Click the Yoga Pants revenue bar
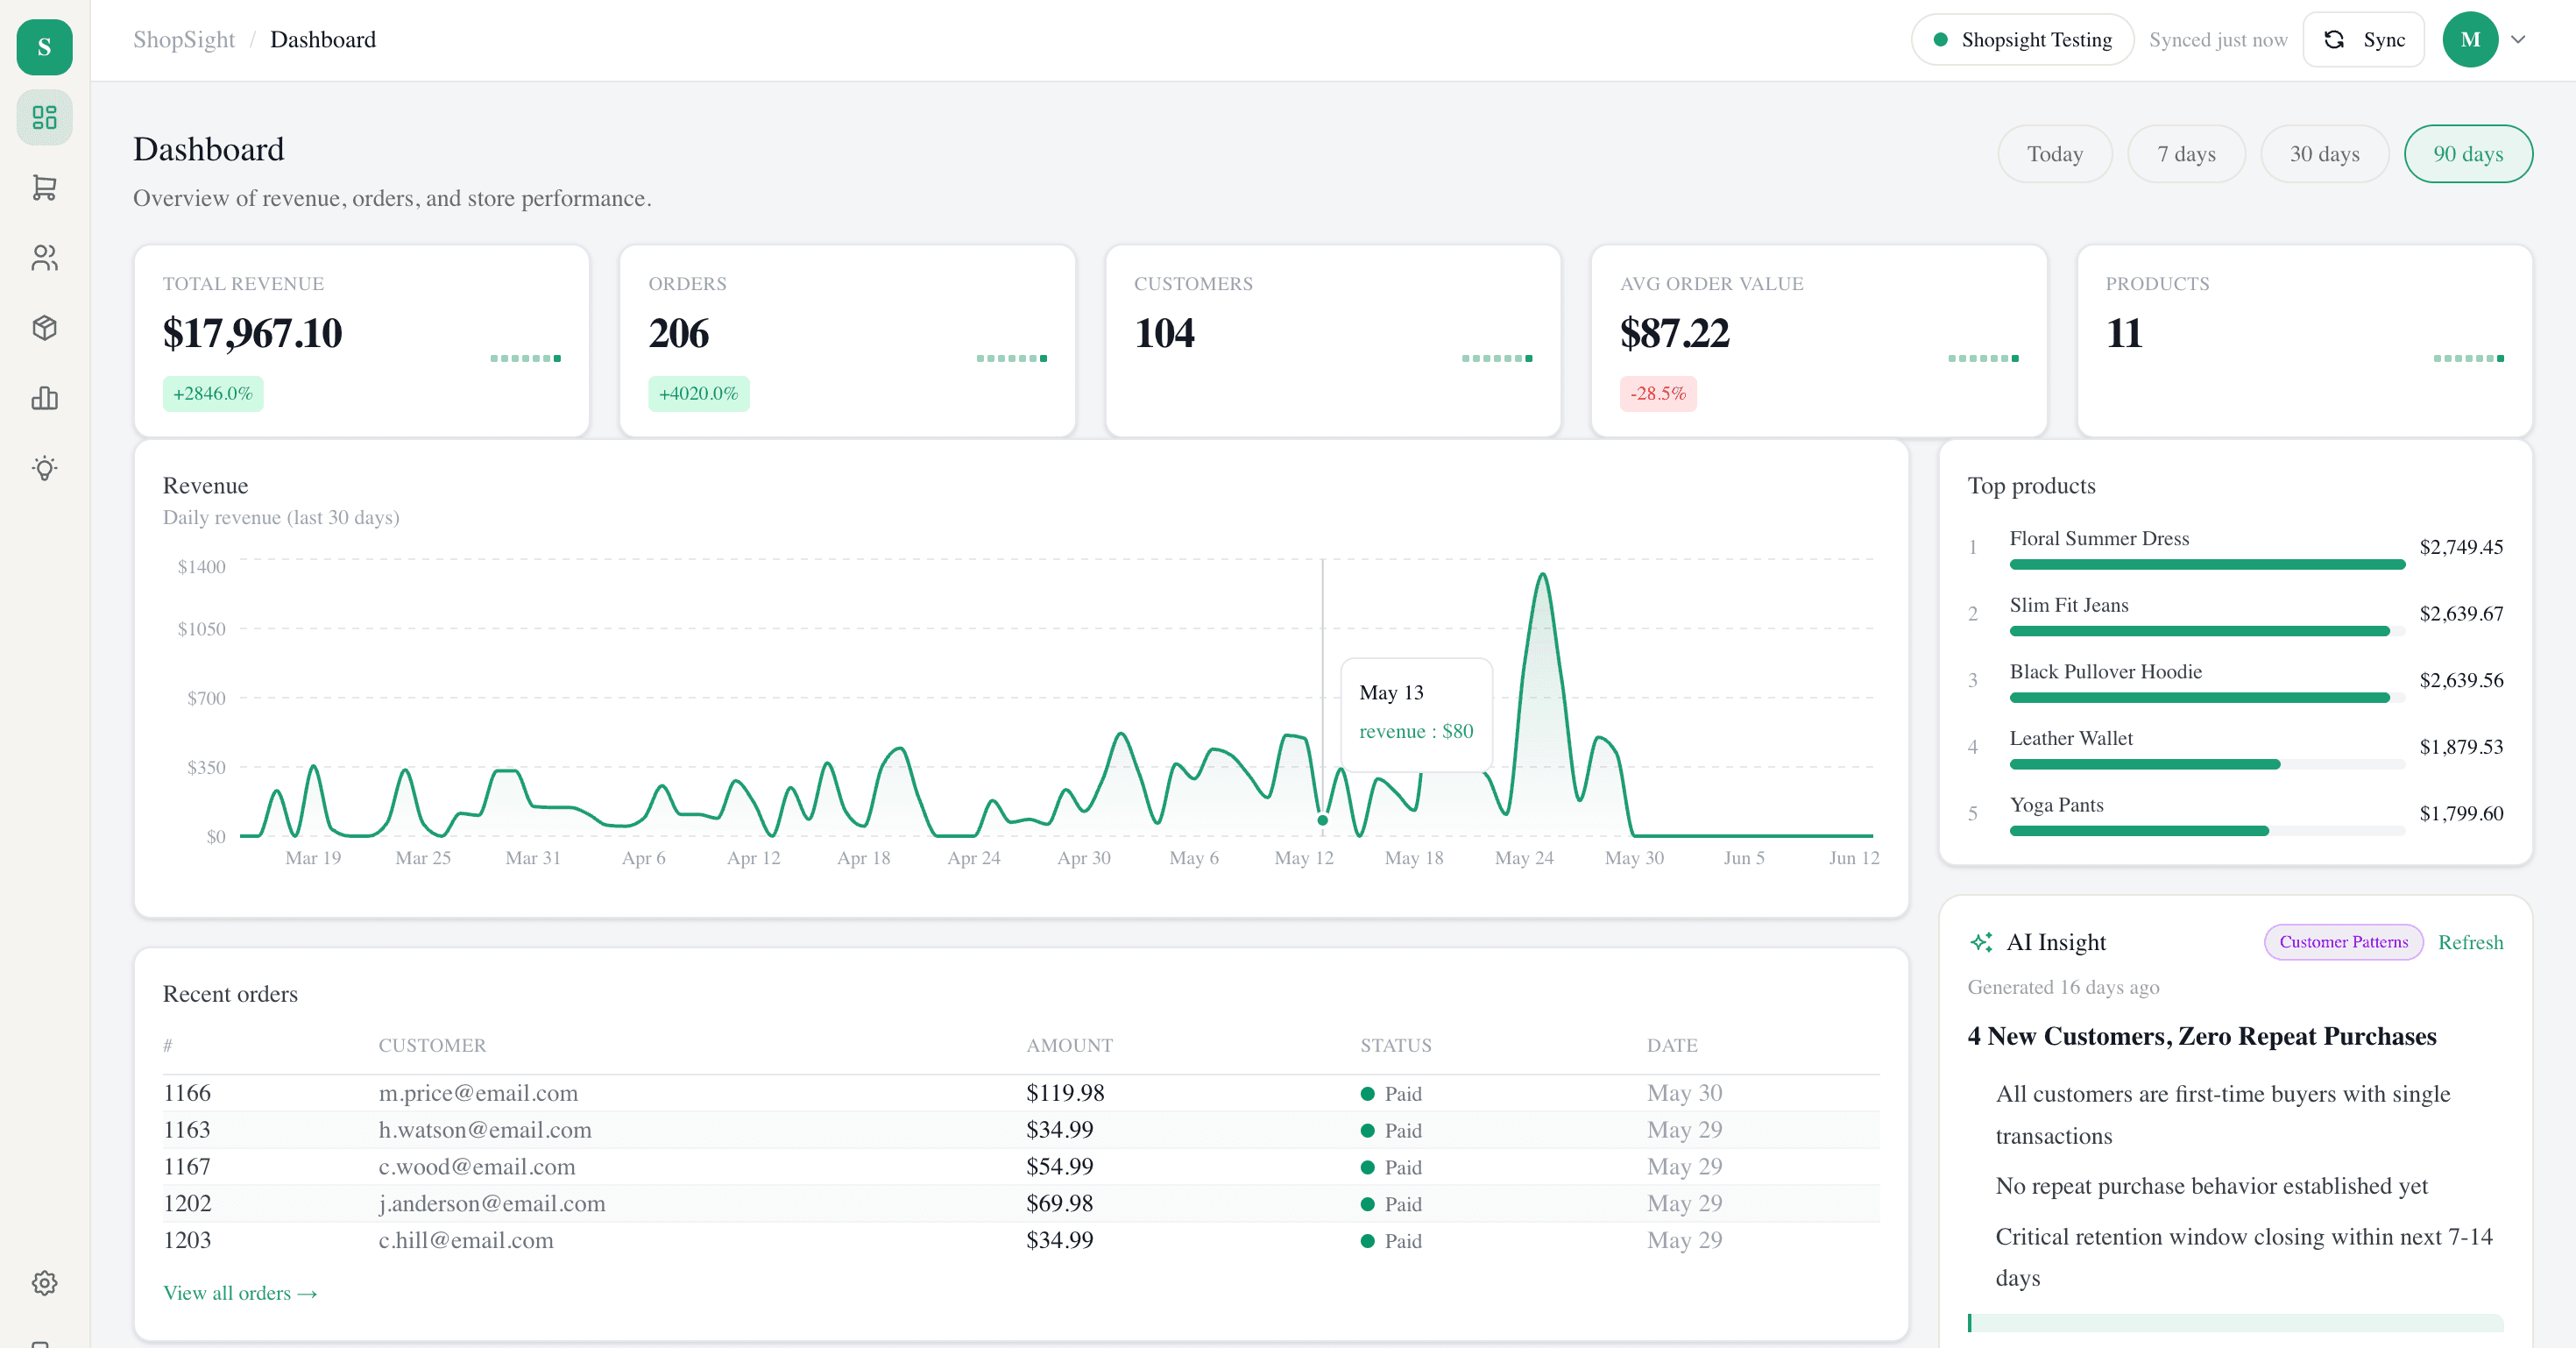Viewport: 2576px width, 1348px height. click(x=2139, y=831)
